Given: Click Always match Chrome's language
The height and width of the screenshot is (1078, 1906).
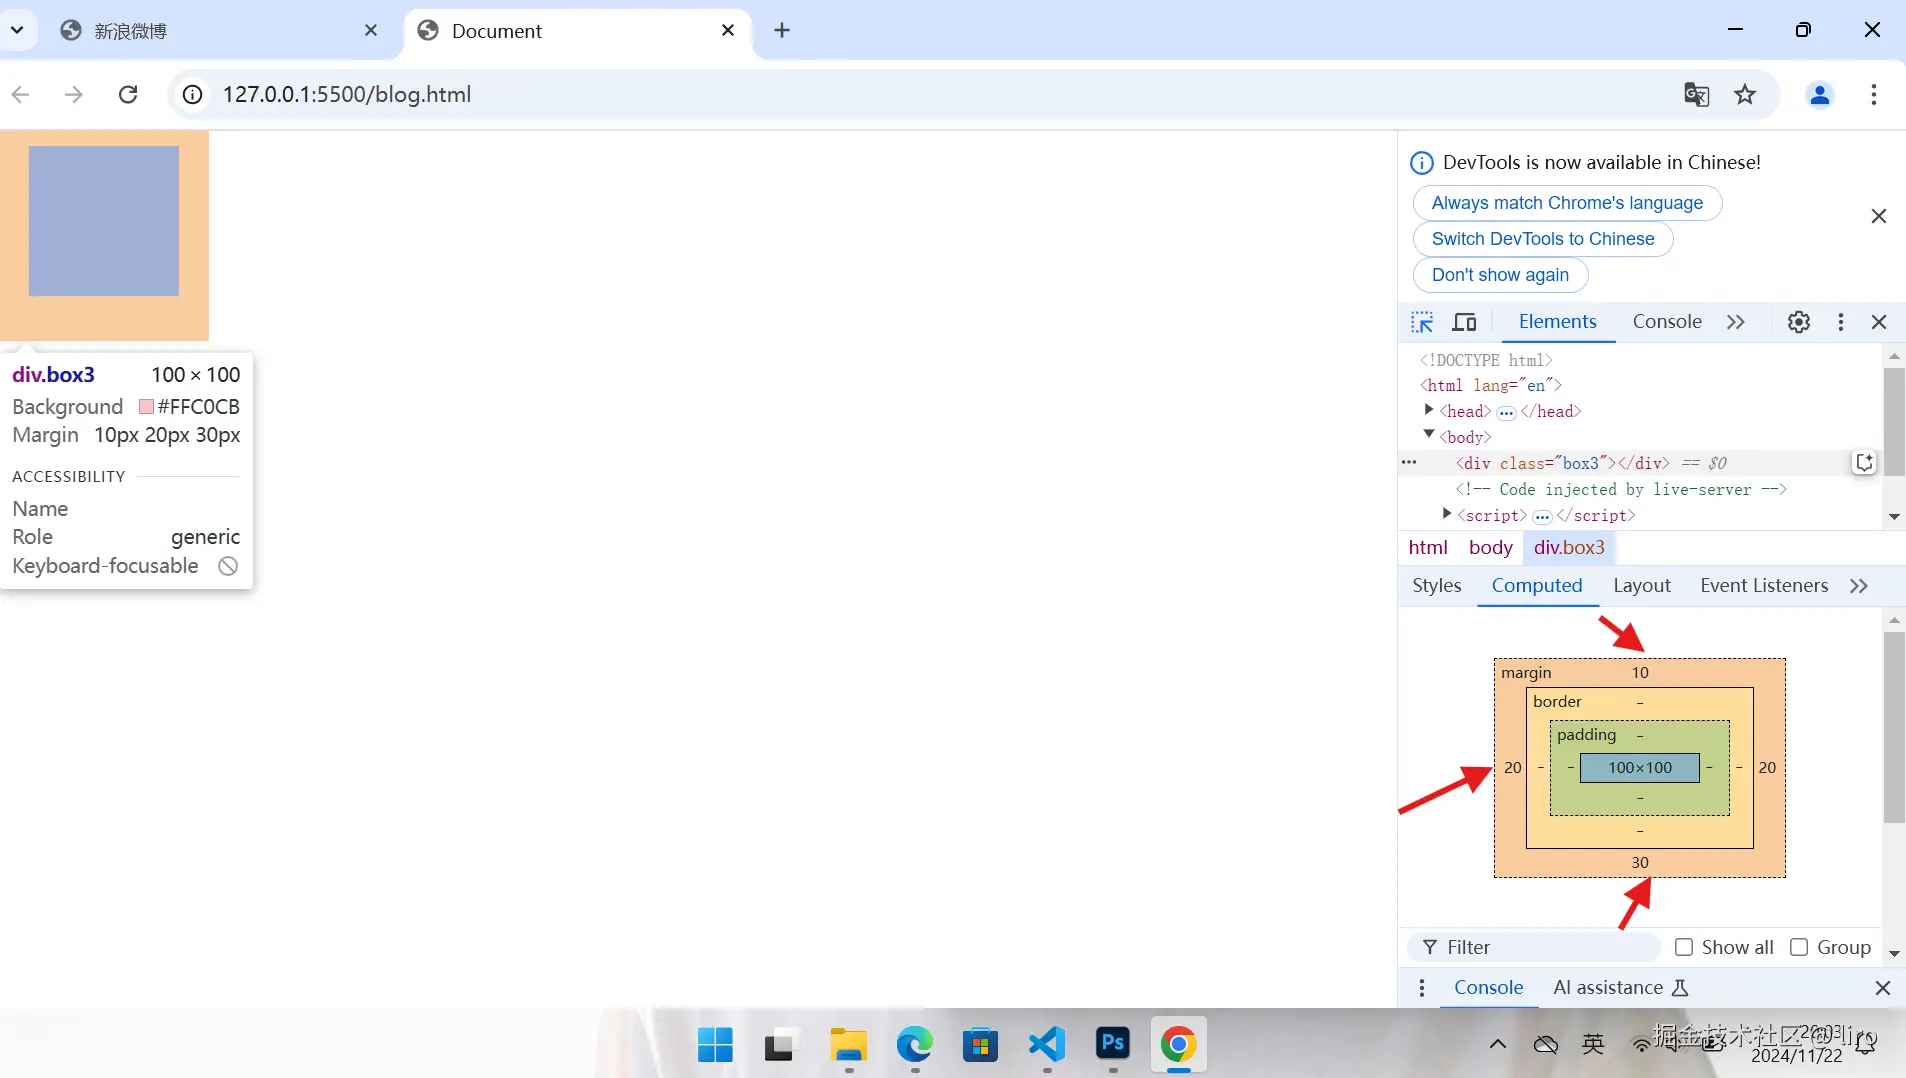Looking at the screenshot, I should click(x=1567, y=203).
